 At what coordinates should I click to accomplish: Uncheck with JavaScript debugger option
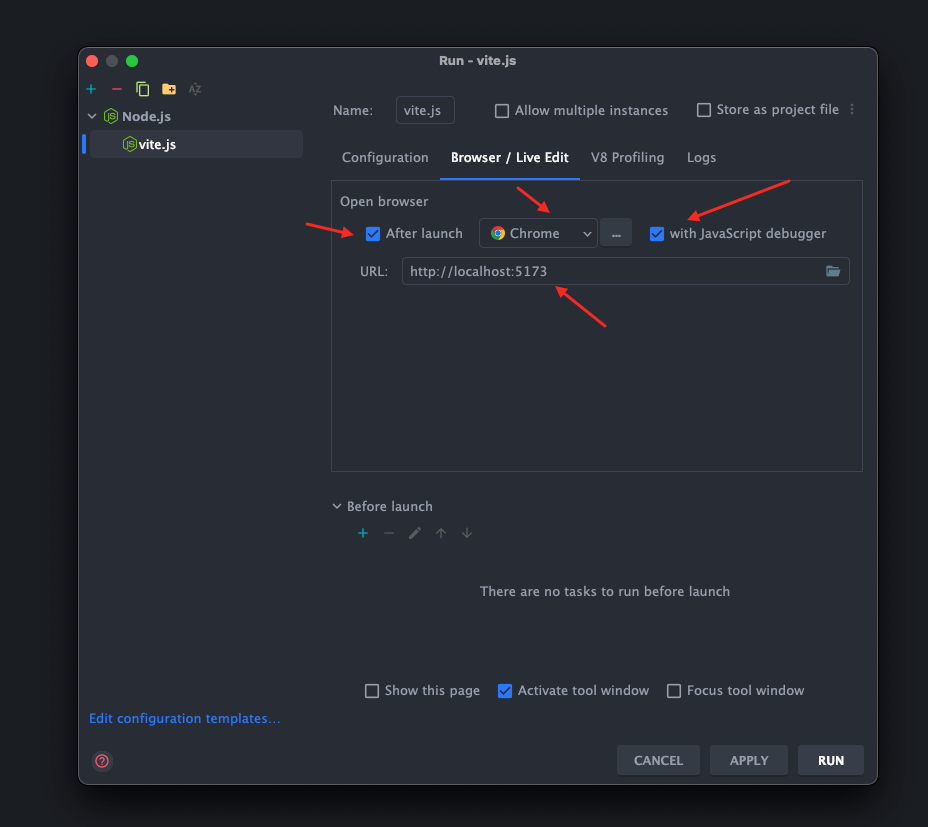(x=657, y=234)
